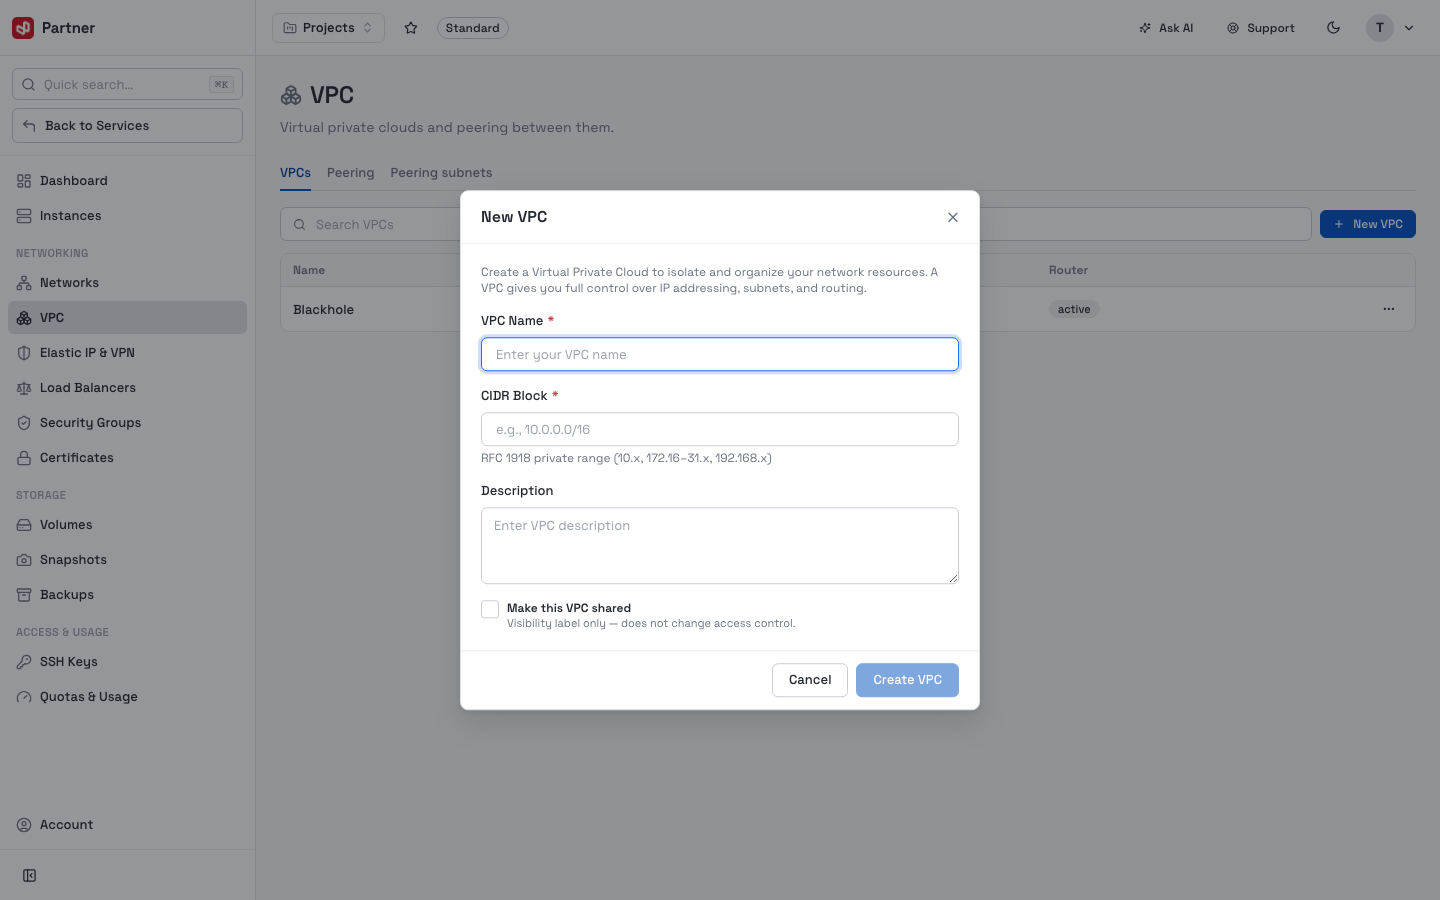Click the Dashboard grid icon
Screen dimensions: 1440x900
[24, 181]
